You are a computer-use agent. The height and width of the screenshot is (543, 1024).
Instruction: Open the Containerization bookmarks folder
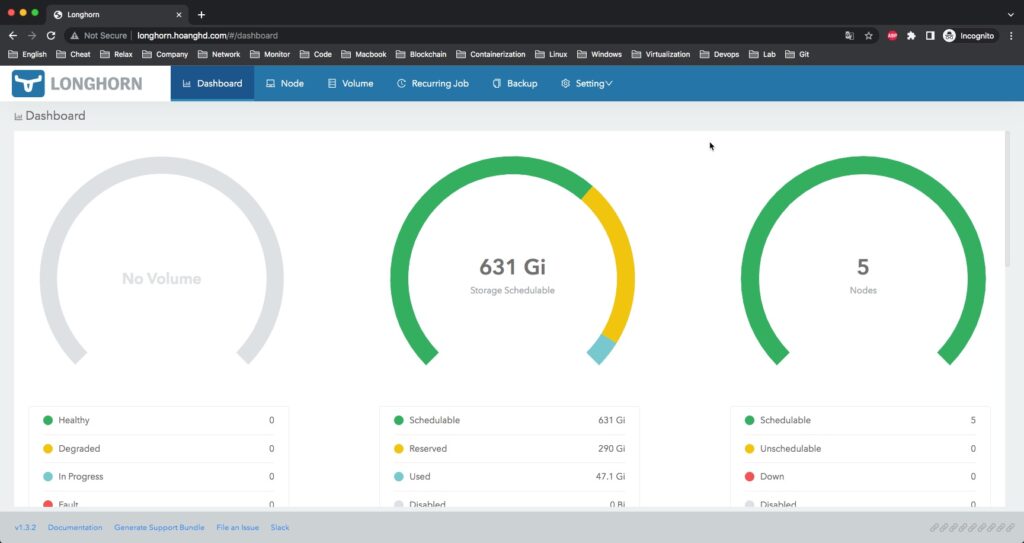[490, 54]
